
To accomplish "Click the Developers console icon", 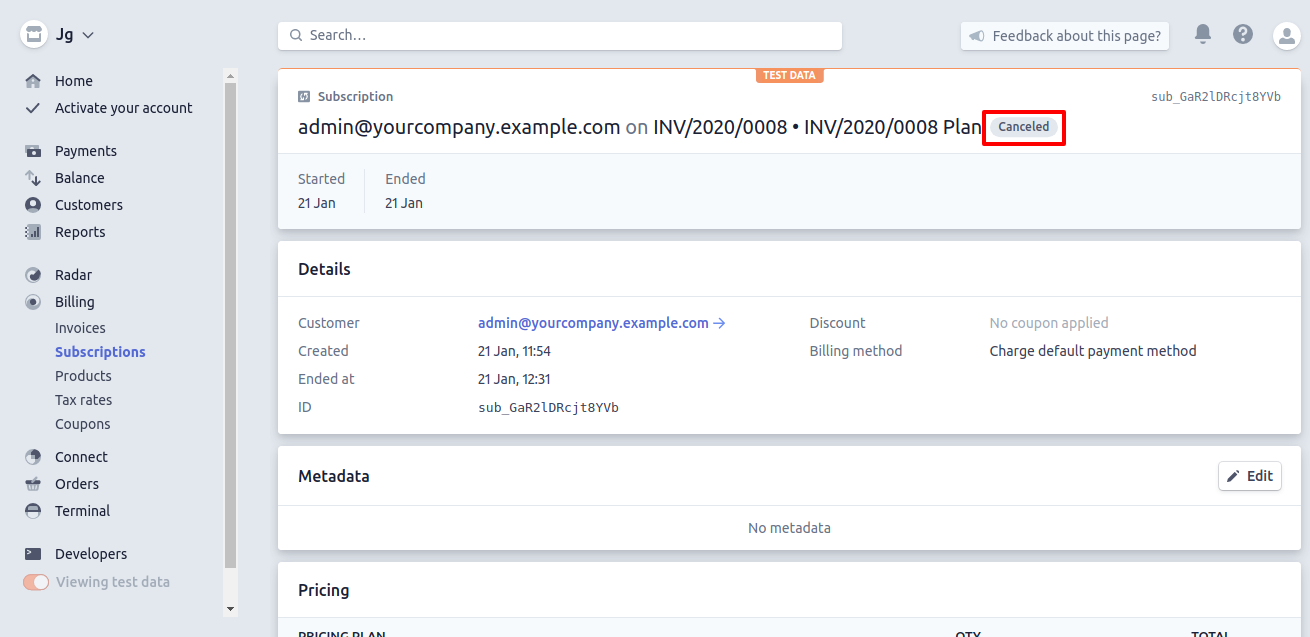I will (34, 554).
